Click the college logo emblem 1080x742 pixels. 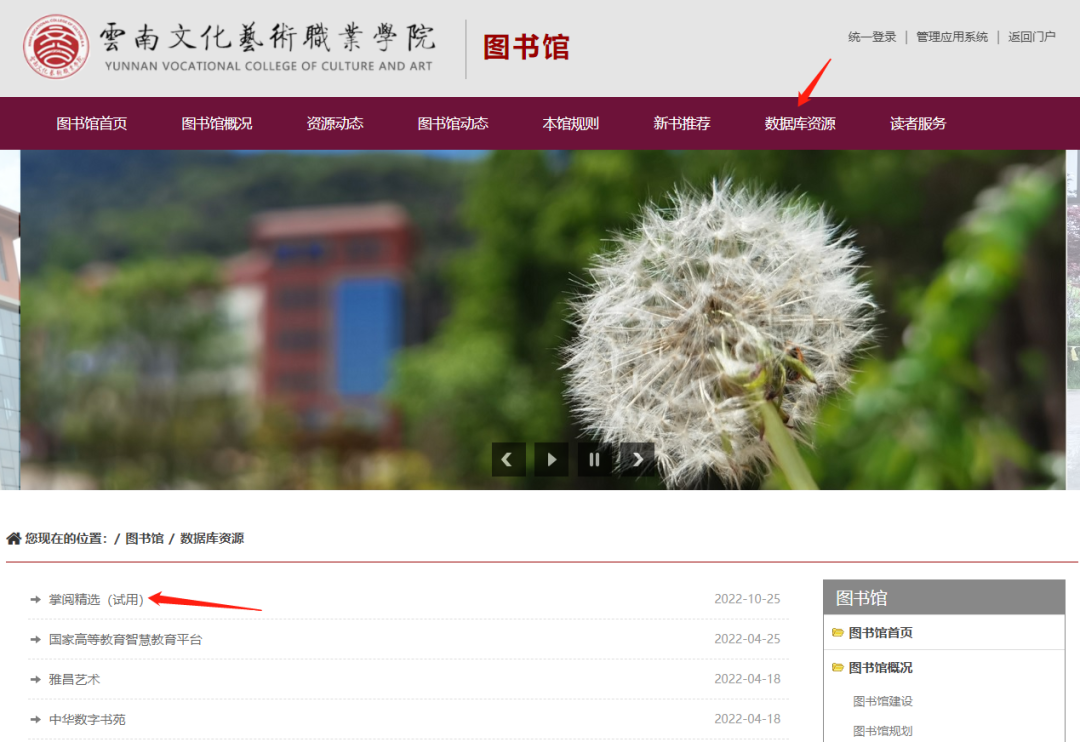(56, 49)
